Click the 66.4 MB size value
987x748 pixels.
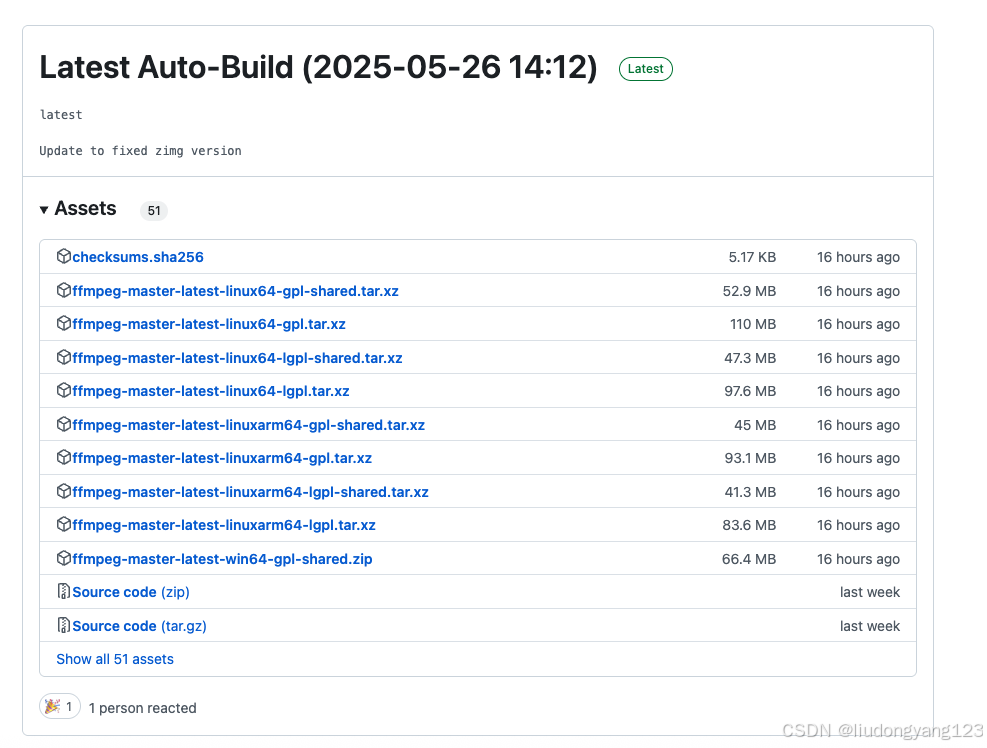pos(749,559)
